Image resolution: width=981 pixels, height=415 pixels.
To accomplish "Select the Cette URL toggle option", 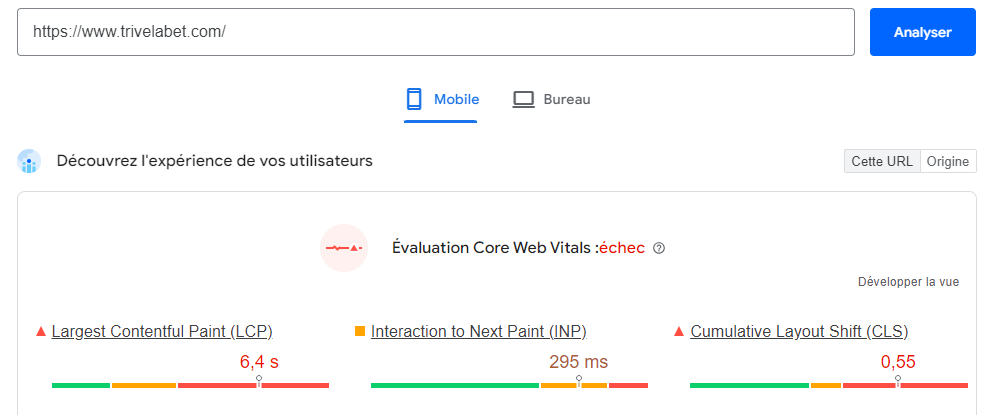I will tap(882, 161).
